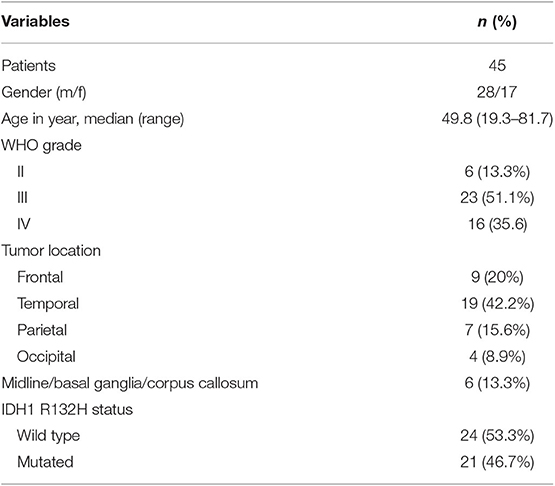Select the Patients row label
This screenshot has height=486, width=555.
(x=29, y=66)
